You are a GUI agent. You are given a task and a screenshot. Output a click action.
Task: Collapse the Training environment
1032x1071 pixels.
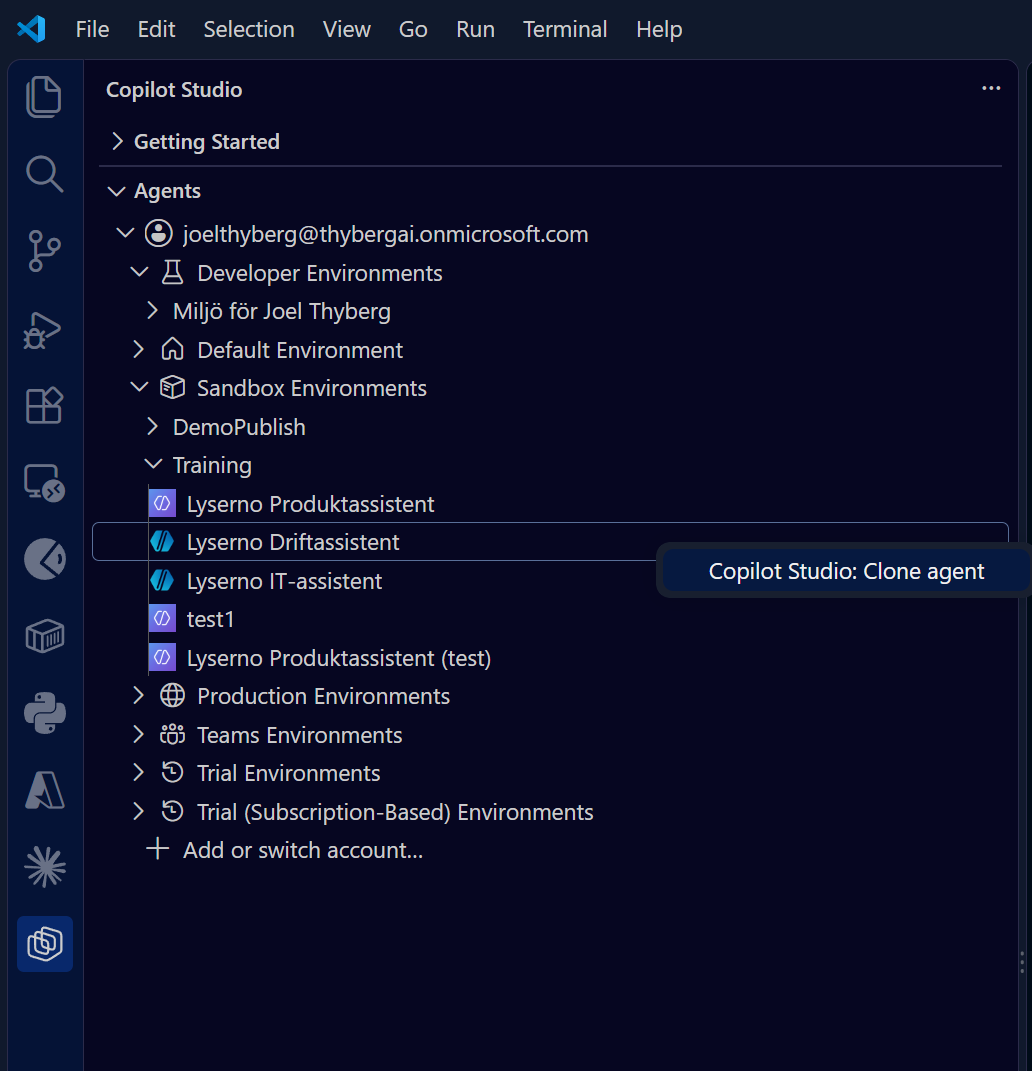(x=154, y=464)
